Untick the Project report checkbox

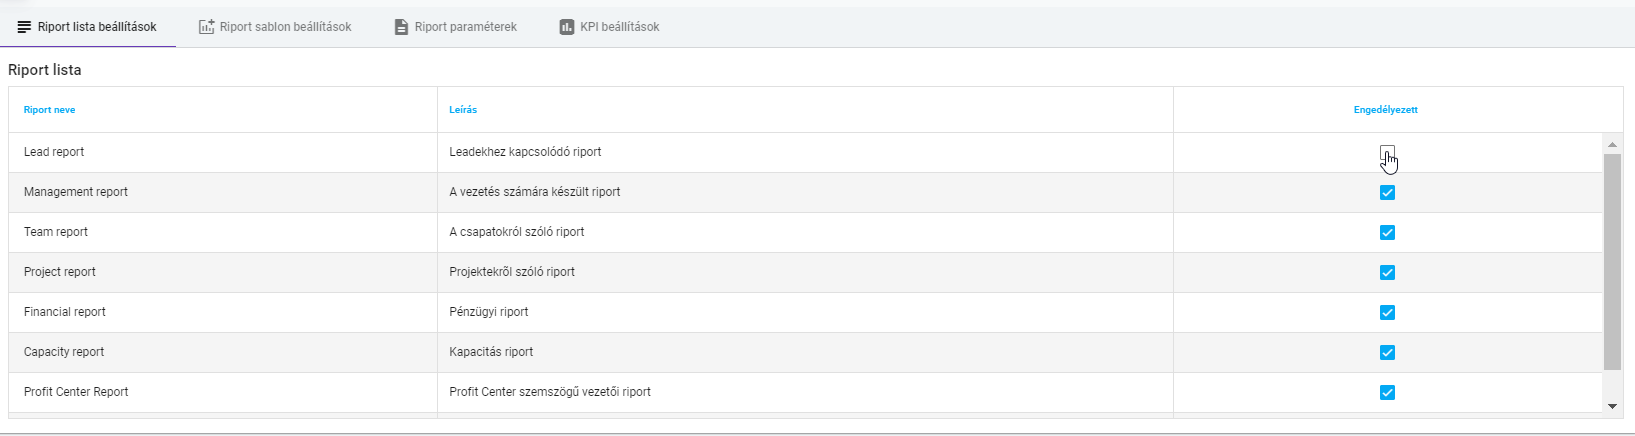point(1387,272)
